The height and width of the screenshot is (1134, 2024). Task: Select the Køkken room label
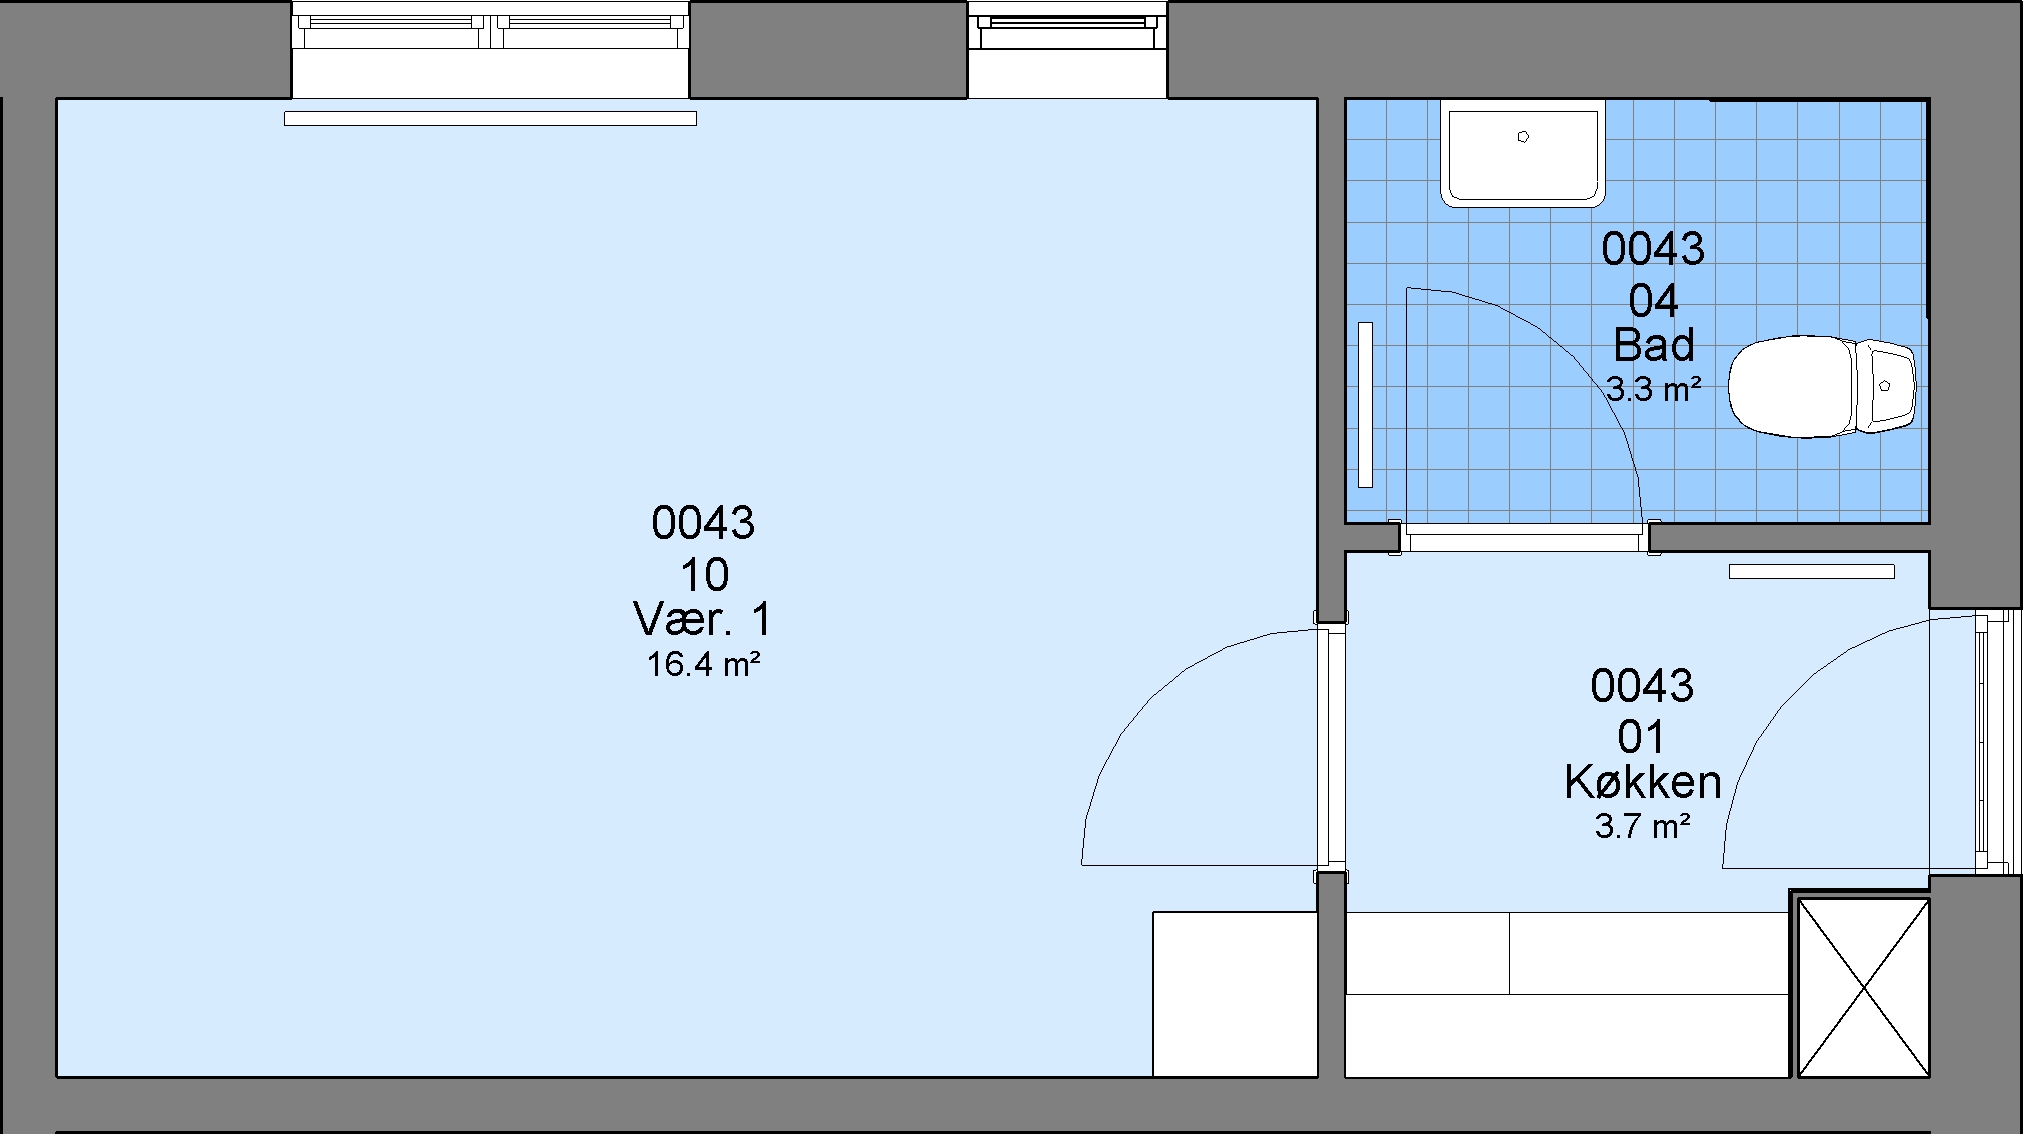[x=1642, y=782]
